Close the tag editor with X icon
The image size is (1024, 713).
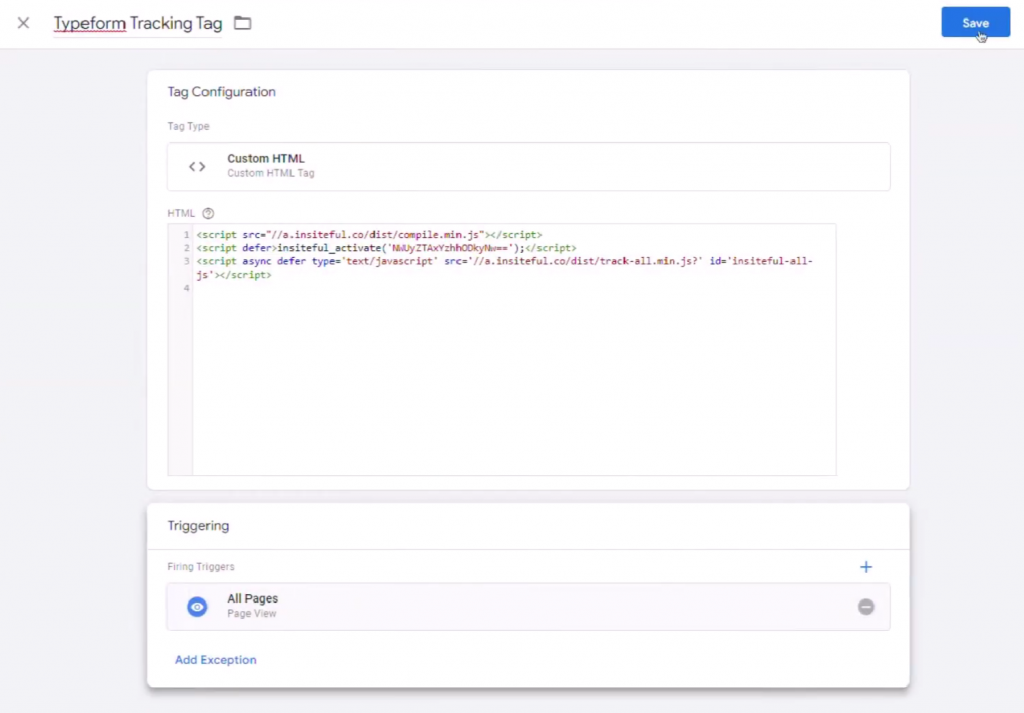point(24,24)
